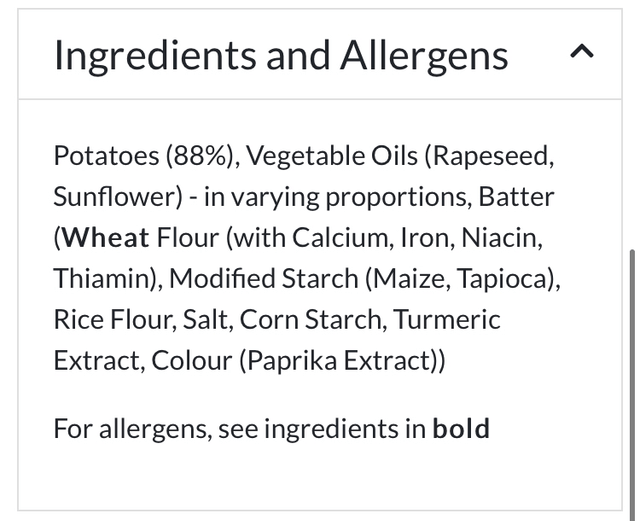Click the word "Niacin" in the ingredients
The height and width of the screenshot is (521, 640).
(496, 238)
